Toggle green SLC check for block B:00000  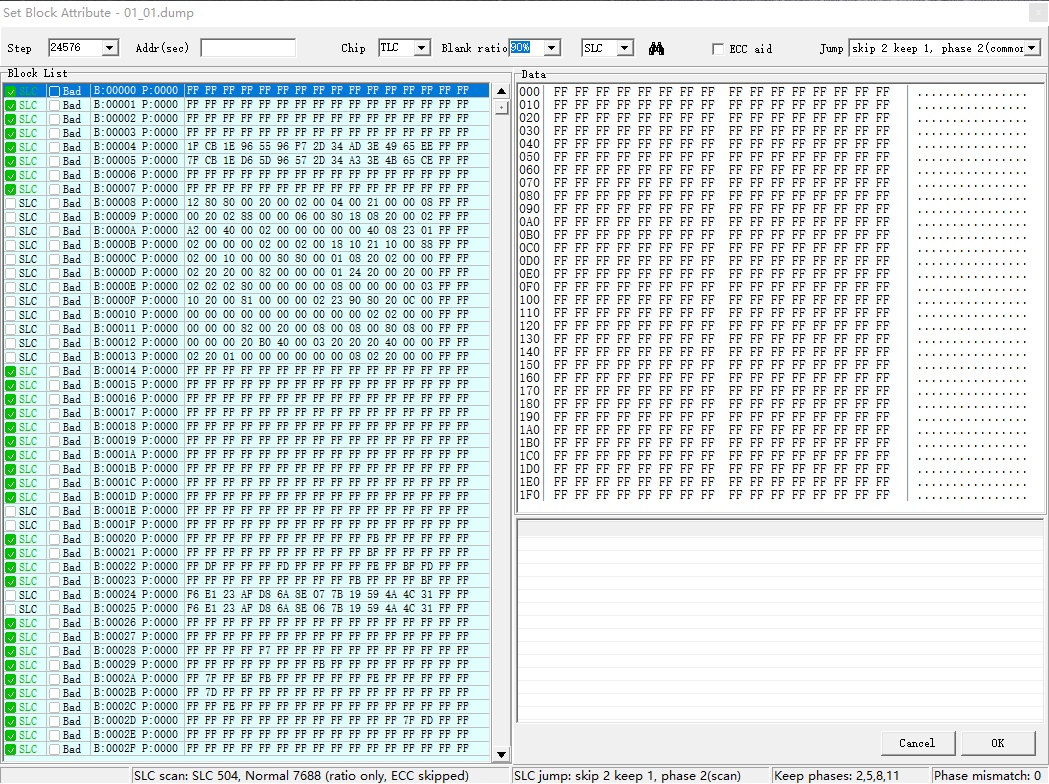pos(11,91)
